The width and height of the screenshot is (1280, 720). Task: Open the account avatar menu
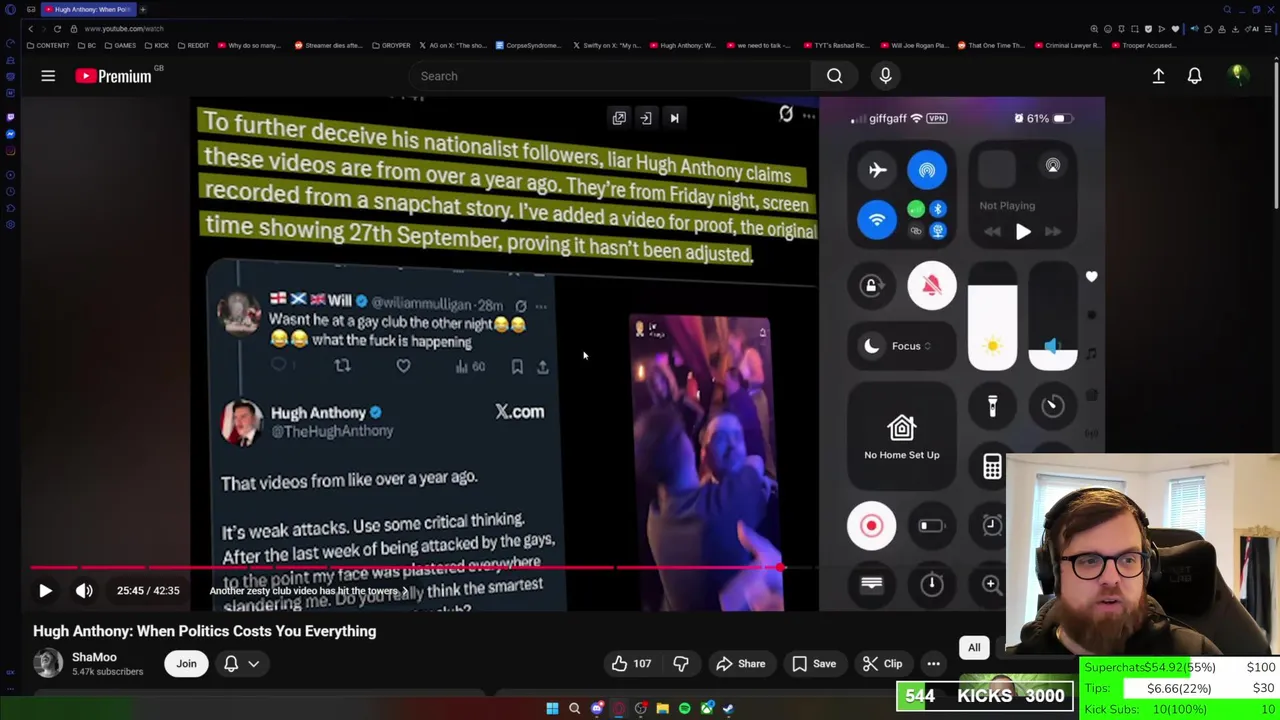[1237, 75]
